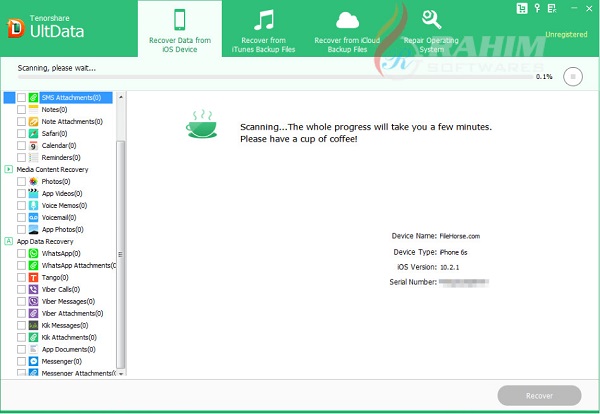Open Recover from iCloud Backup Files tab
Viewport: 600px width, 414px height.
[x=347, y=30]
